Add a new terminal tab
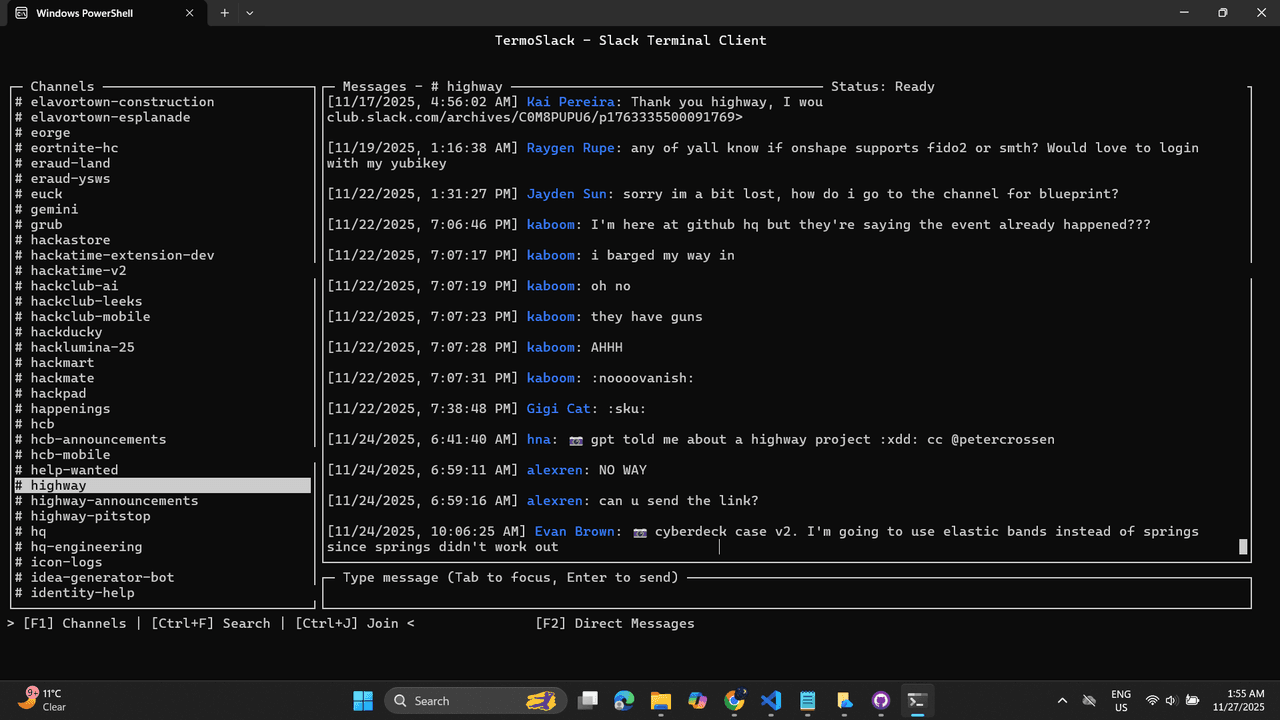The image size is (1280, 720). coord(224,13)
